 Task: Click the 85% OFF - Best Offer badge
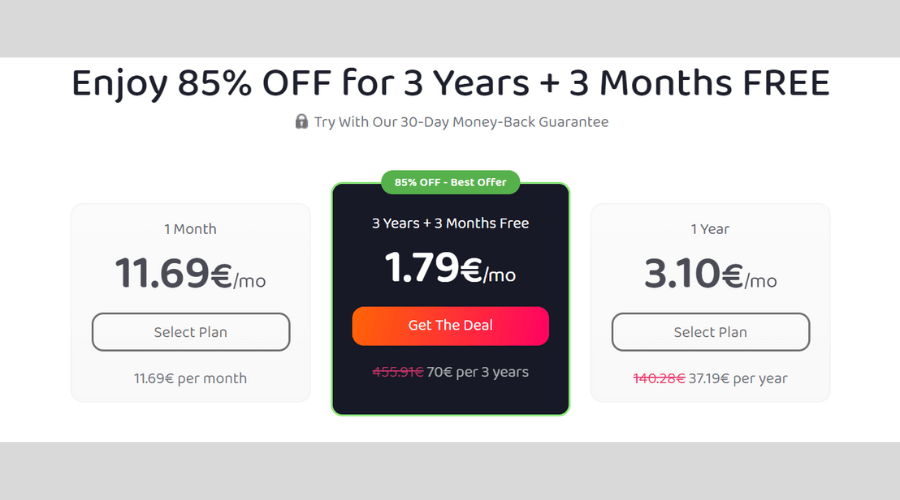pyautogui.click(x=450, y=182)
